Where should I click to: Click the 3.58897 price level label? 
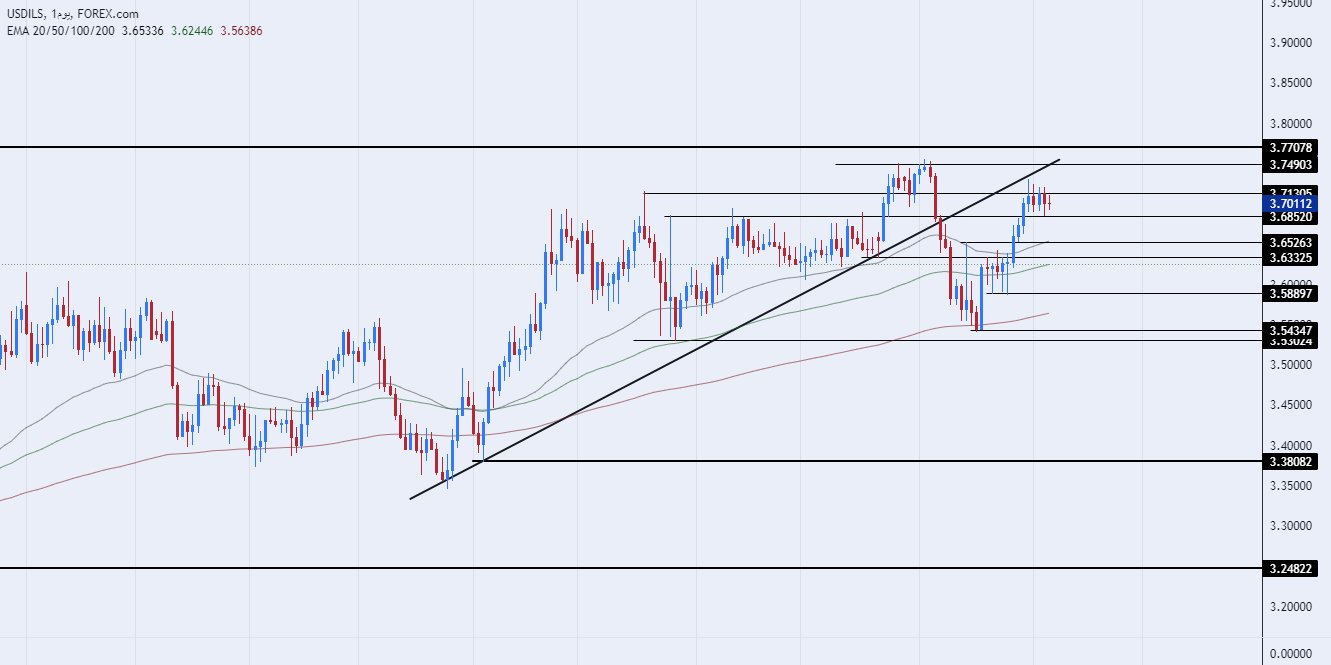(x=1292, y=293)
